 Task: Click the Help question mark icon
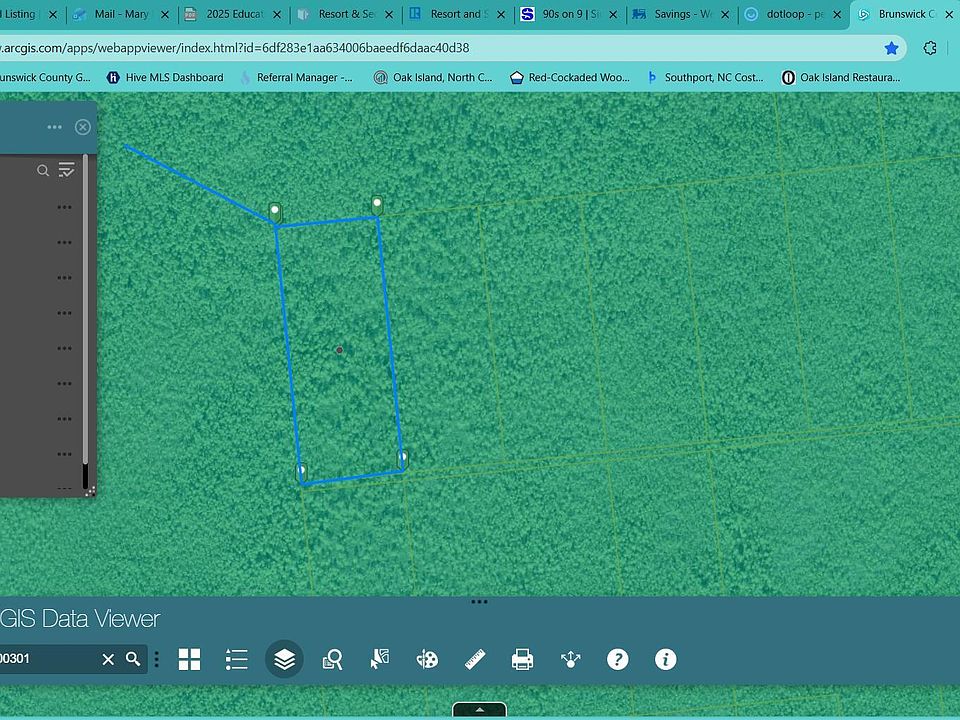click(x=618, y=659)
